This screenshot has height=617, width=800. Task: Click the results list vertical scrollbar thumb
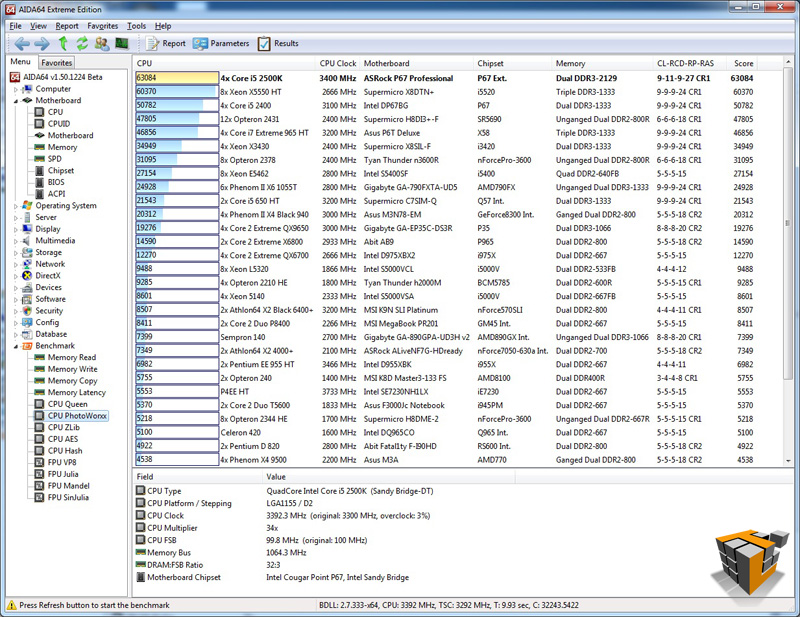[x=788, y=222]
